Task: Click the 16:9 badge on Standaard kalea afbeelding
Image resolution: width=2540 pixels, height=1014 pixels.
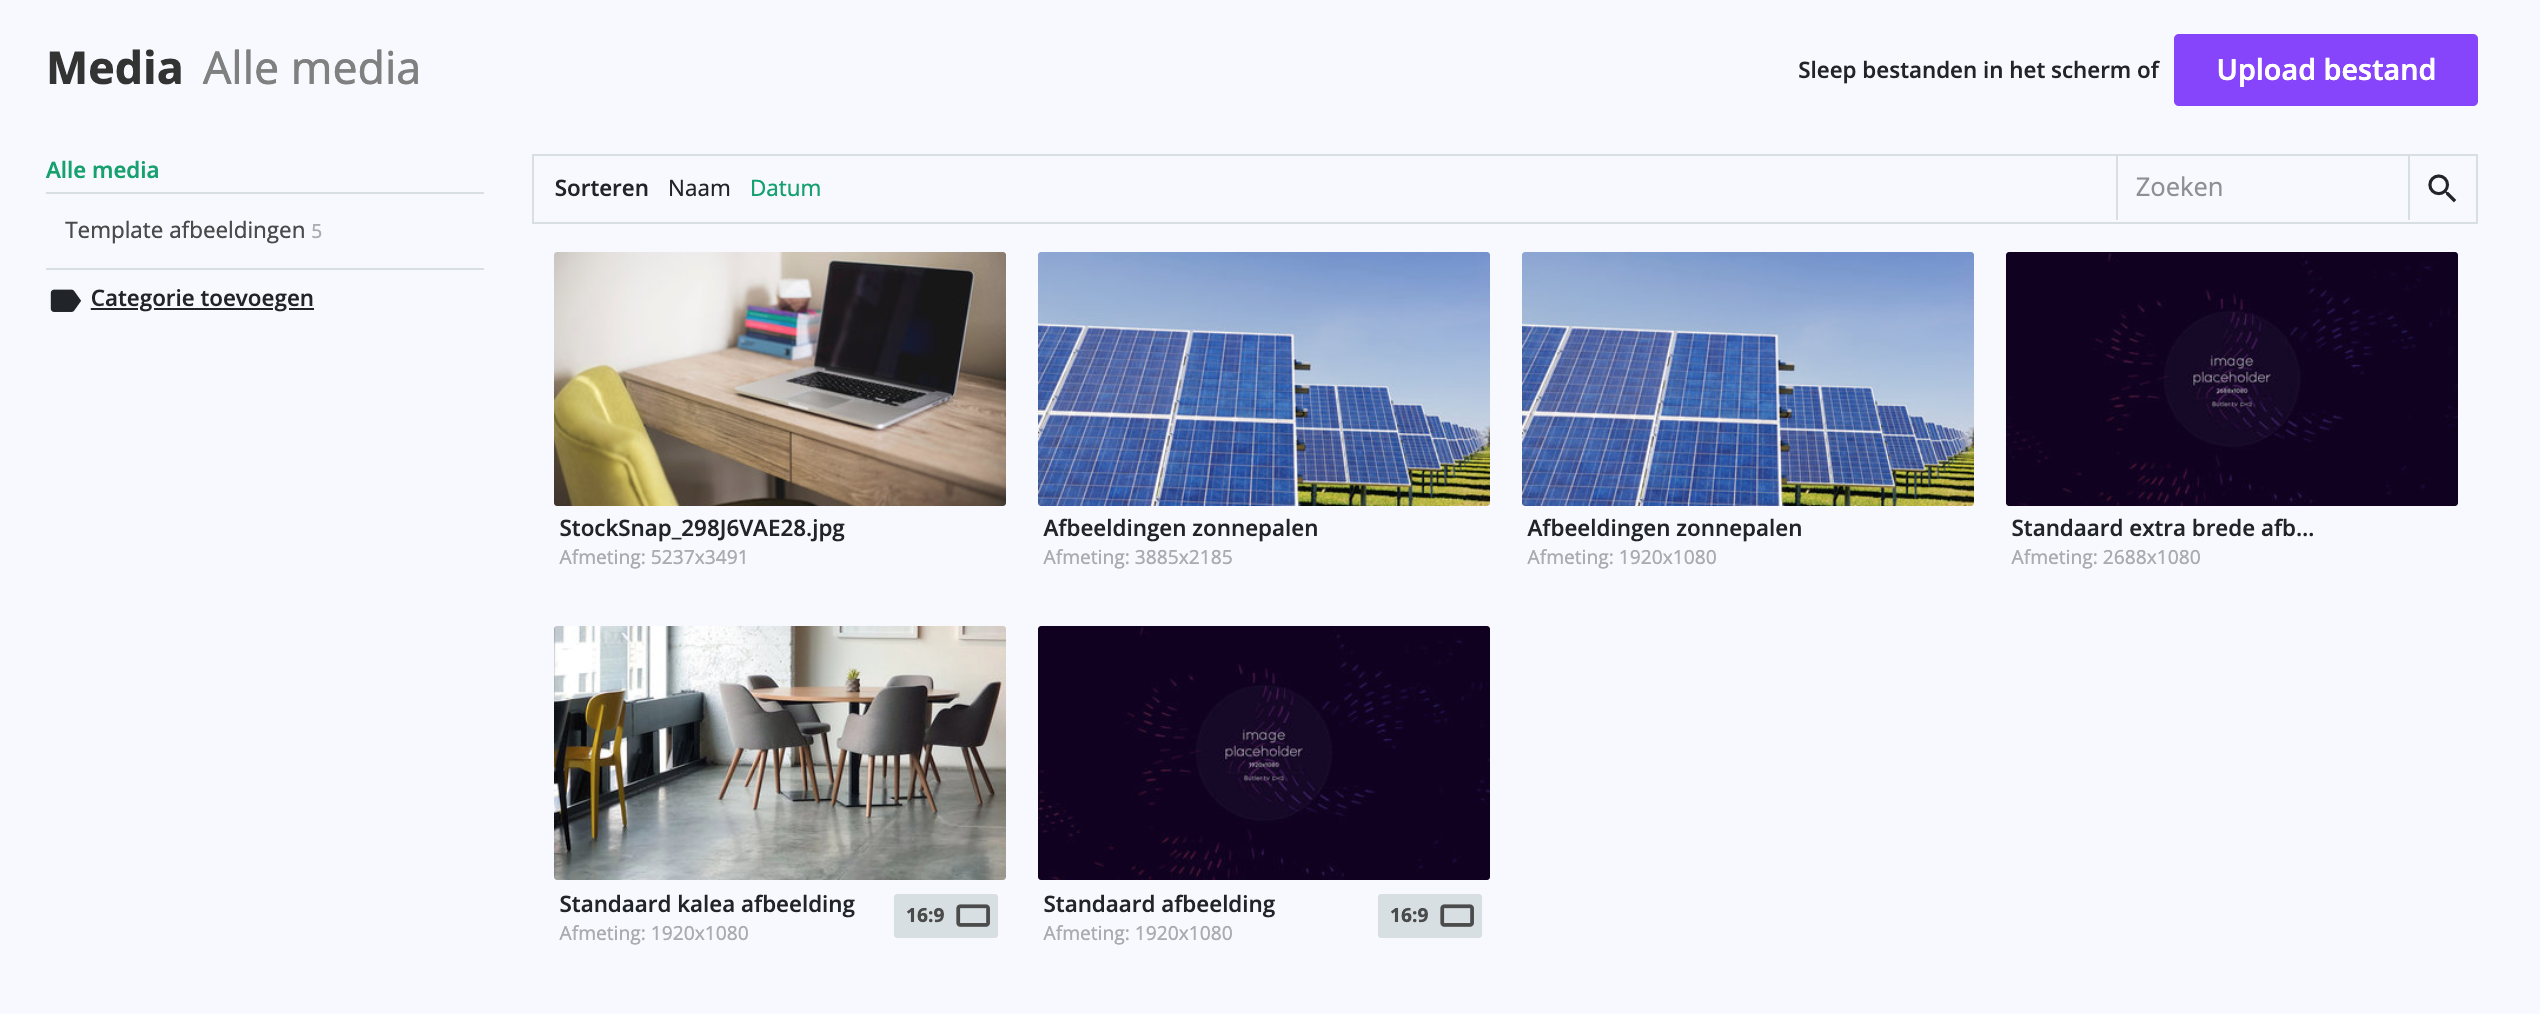Action: coord(945,915)
